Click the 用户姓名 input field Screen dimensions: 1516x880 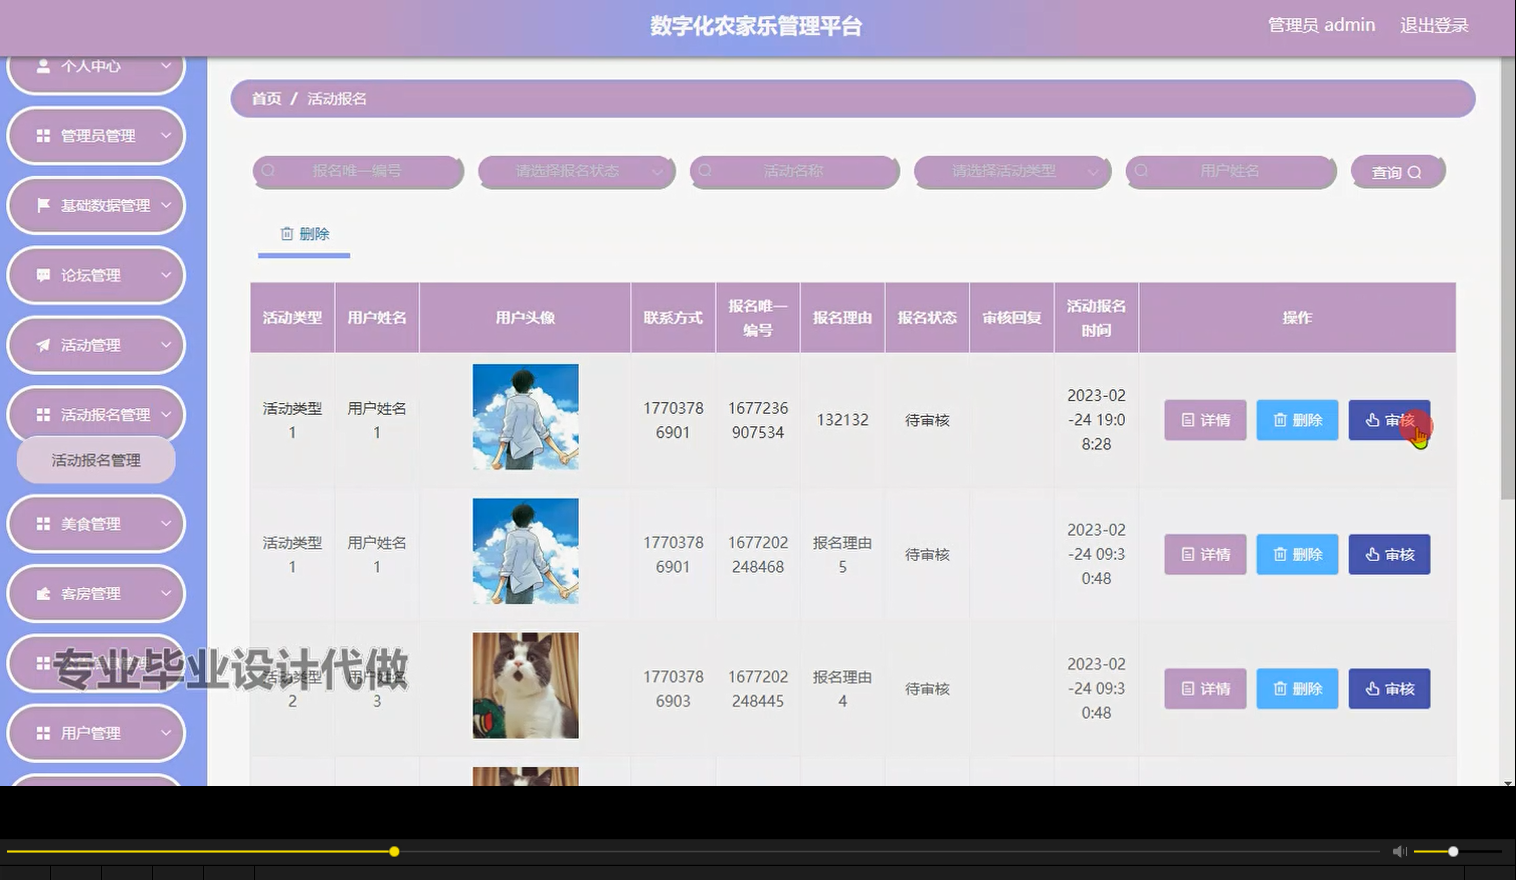coord(1231,171)
